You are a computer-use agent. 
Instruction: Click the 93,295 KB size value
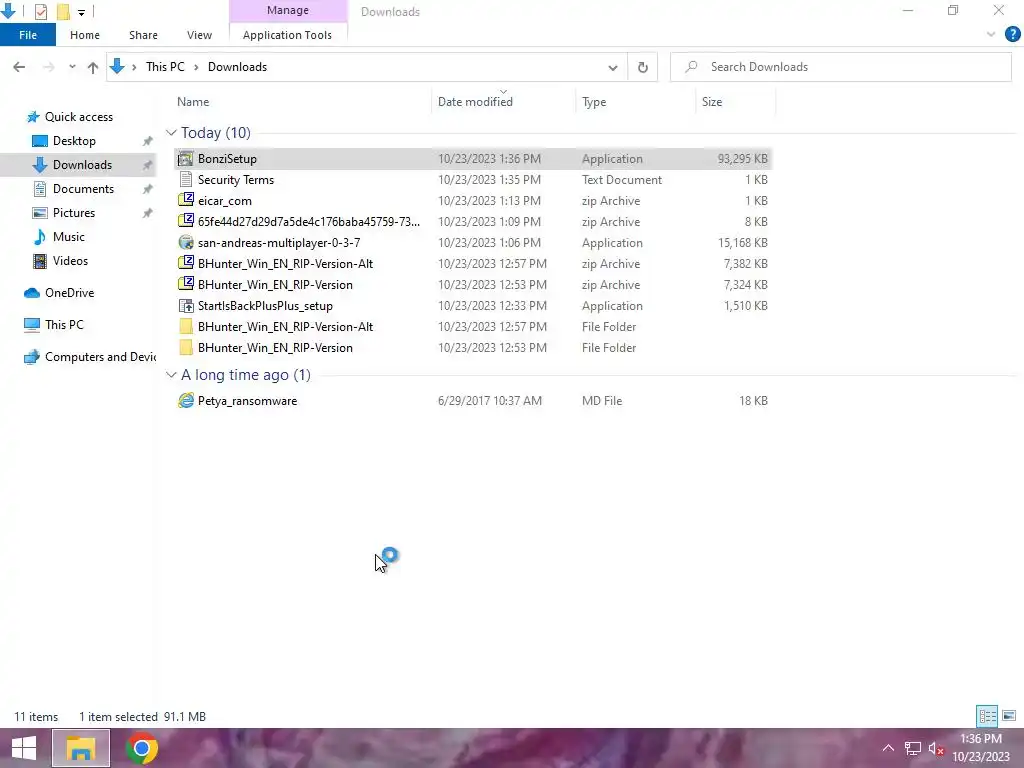(x=743, y=159)
